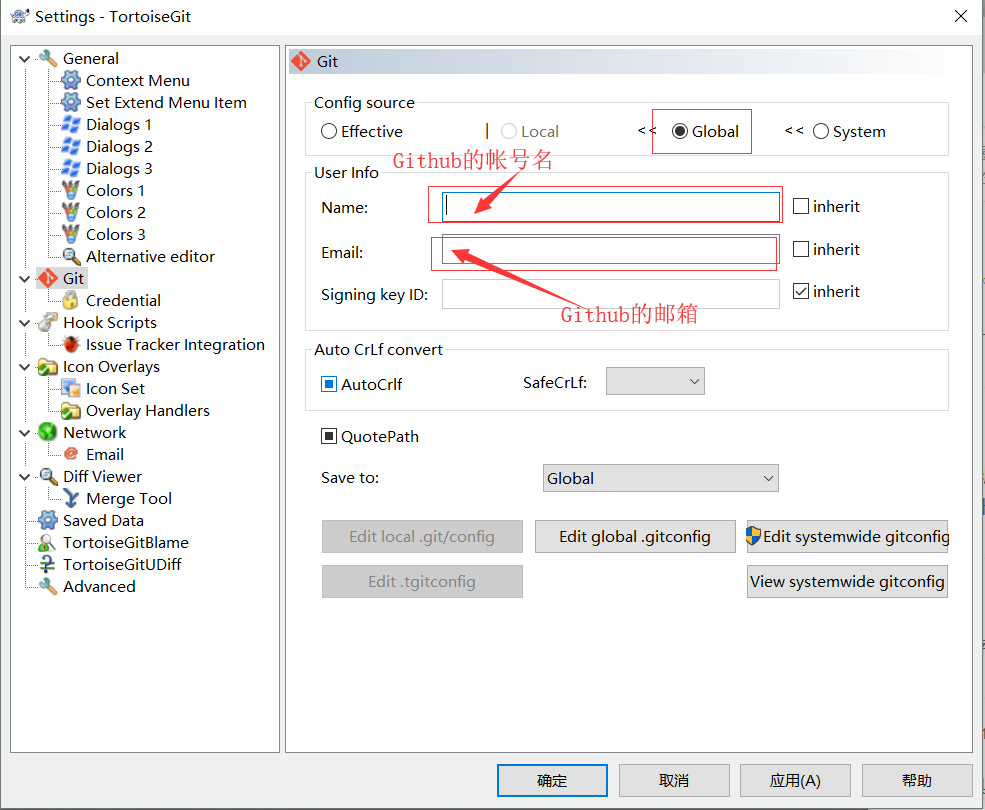Open the Save to Global dropdown
This screenshot has width=985, height=810.
tap(660, 479)
